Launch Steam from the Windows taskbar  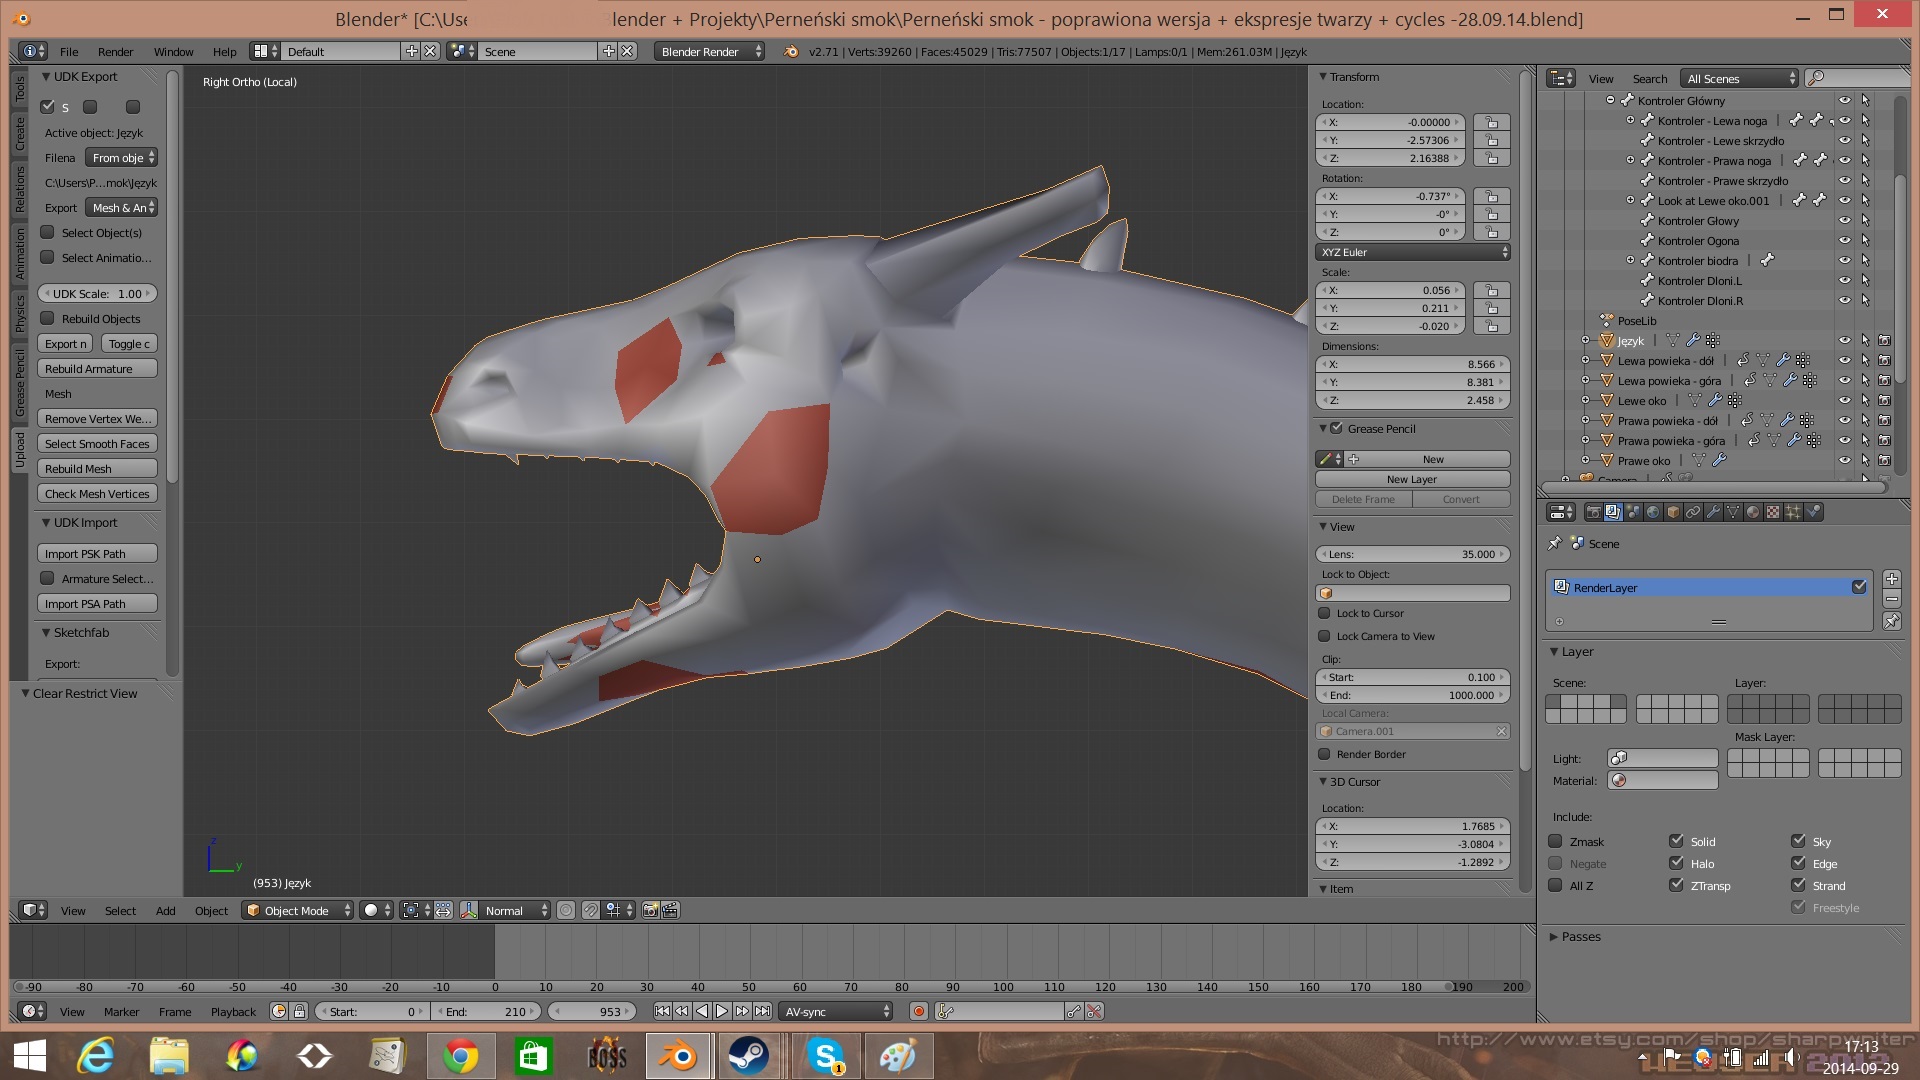pyautogui.click(x=747, y=1056)
